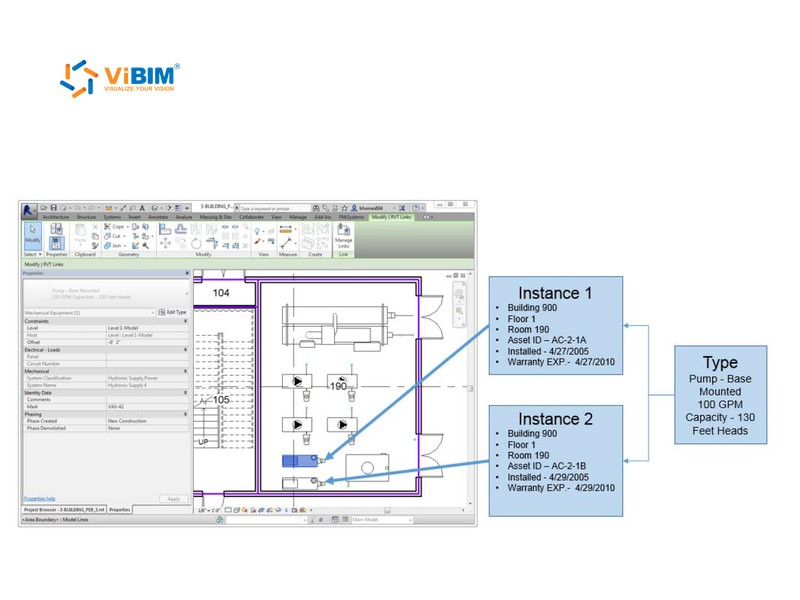Click the Worksets icon in status bar
Screen dimensions: 800x600
point(219,519)
